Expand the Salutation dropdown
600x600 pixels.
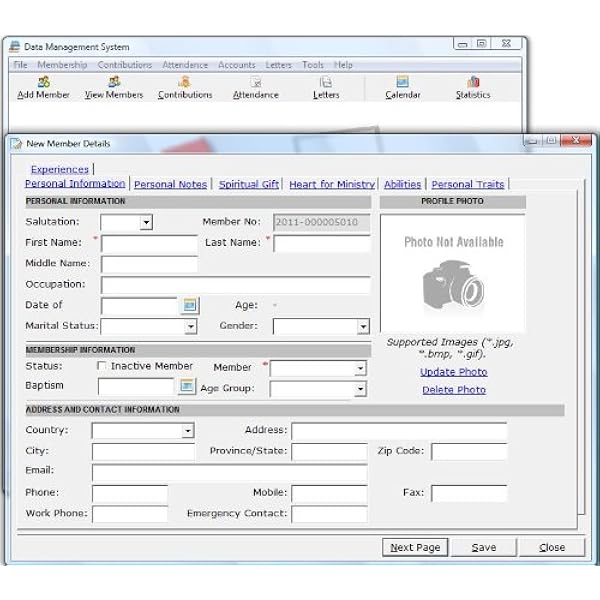click(146, 222)
